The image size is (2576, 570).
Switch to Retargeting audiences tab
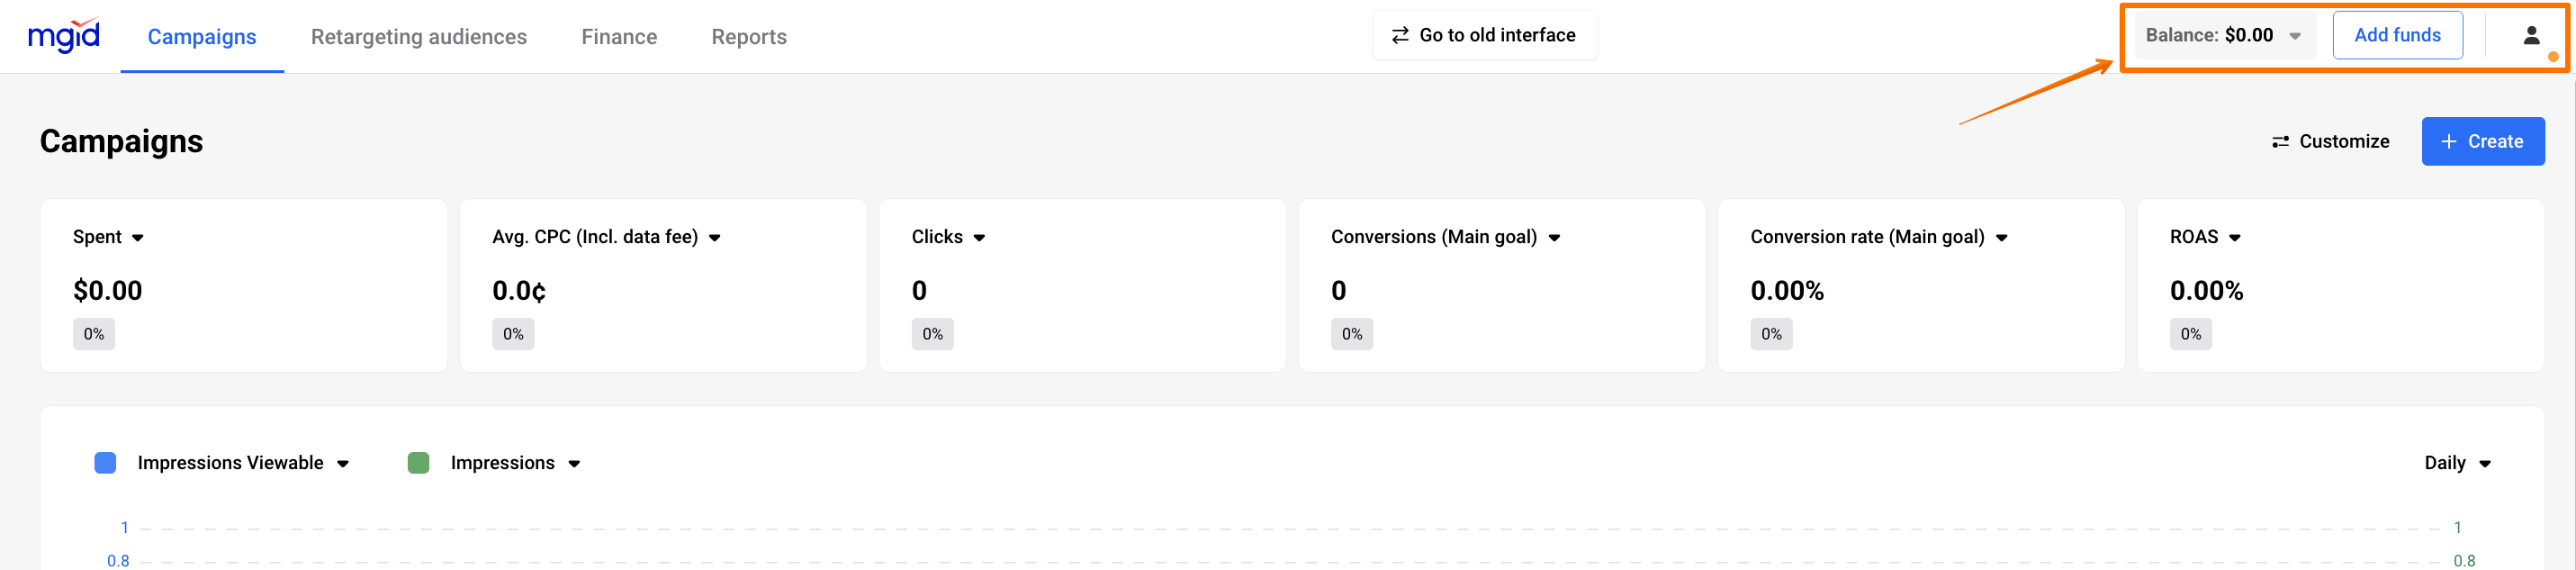418,37
